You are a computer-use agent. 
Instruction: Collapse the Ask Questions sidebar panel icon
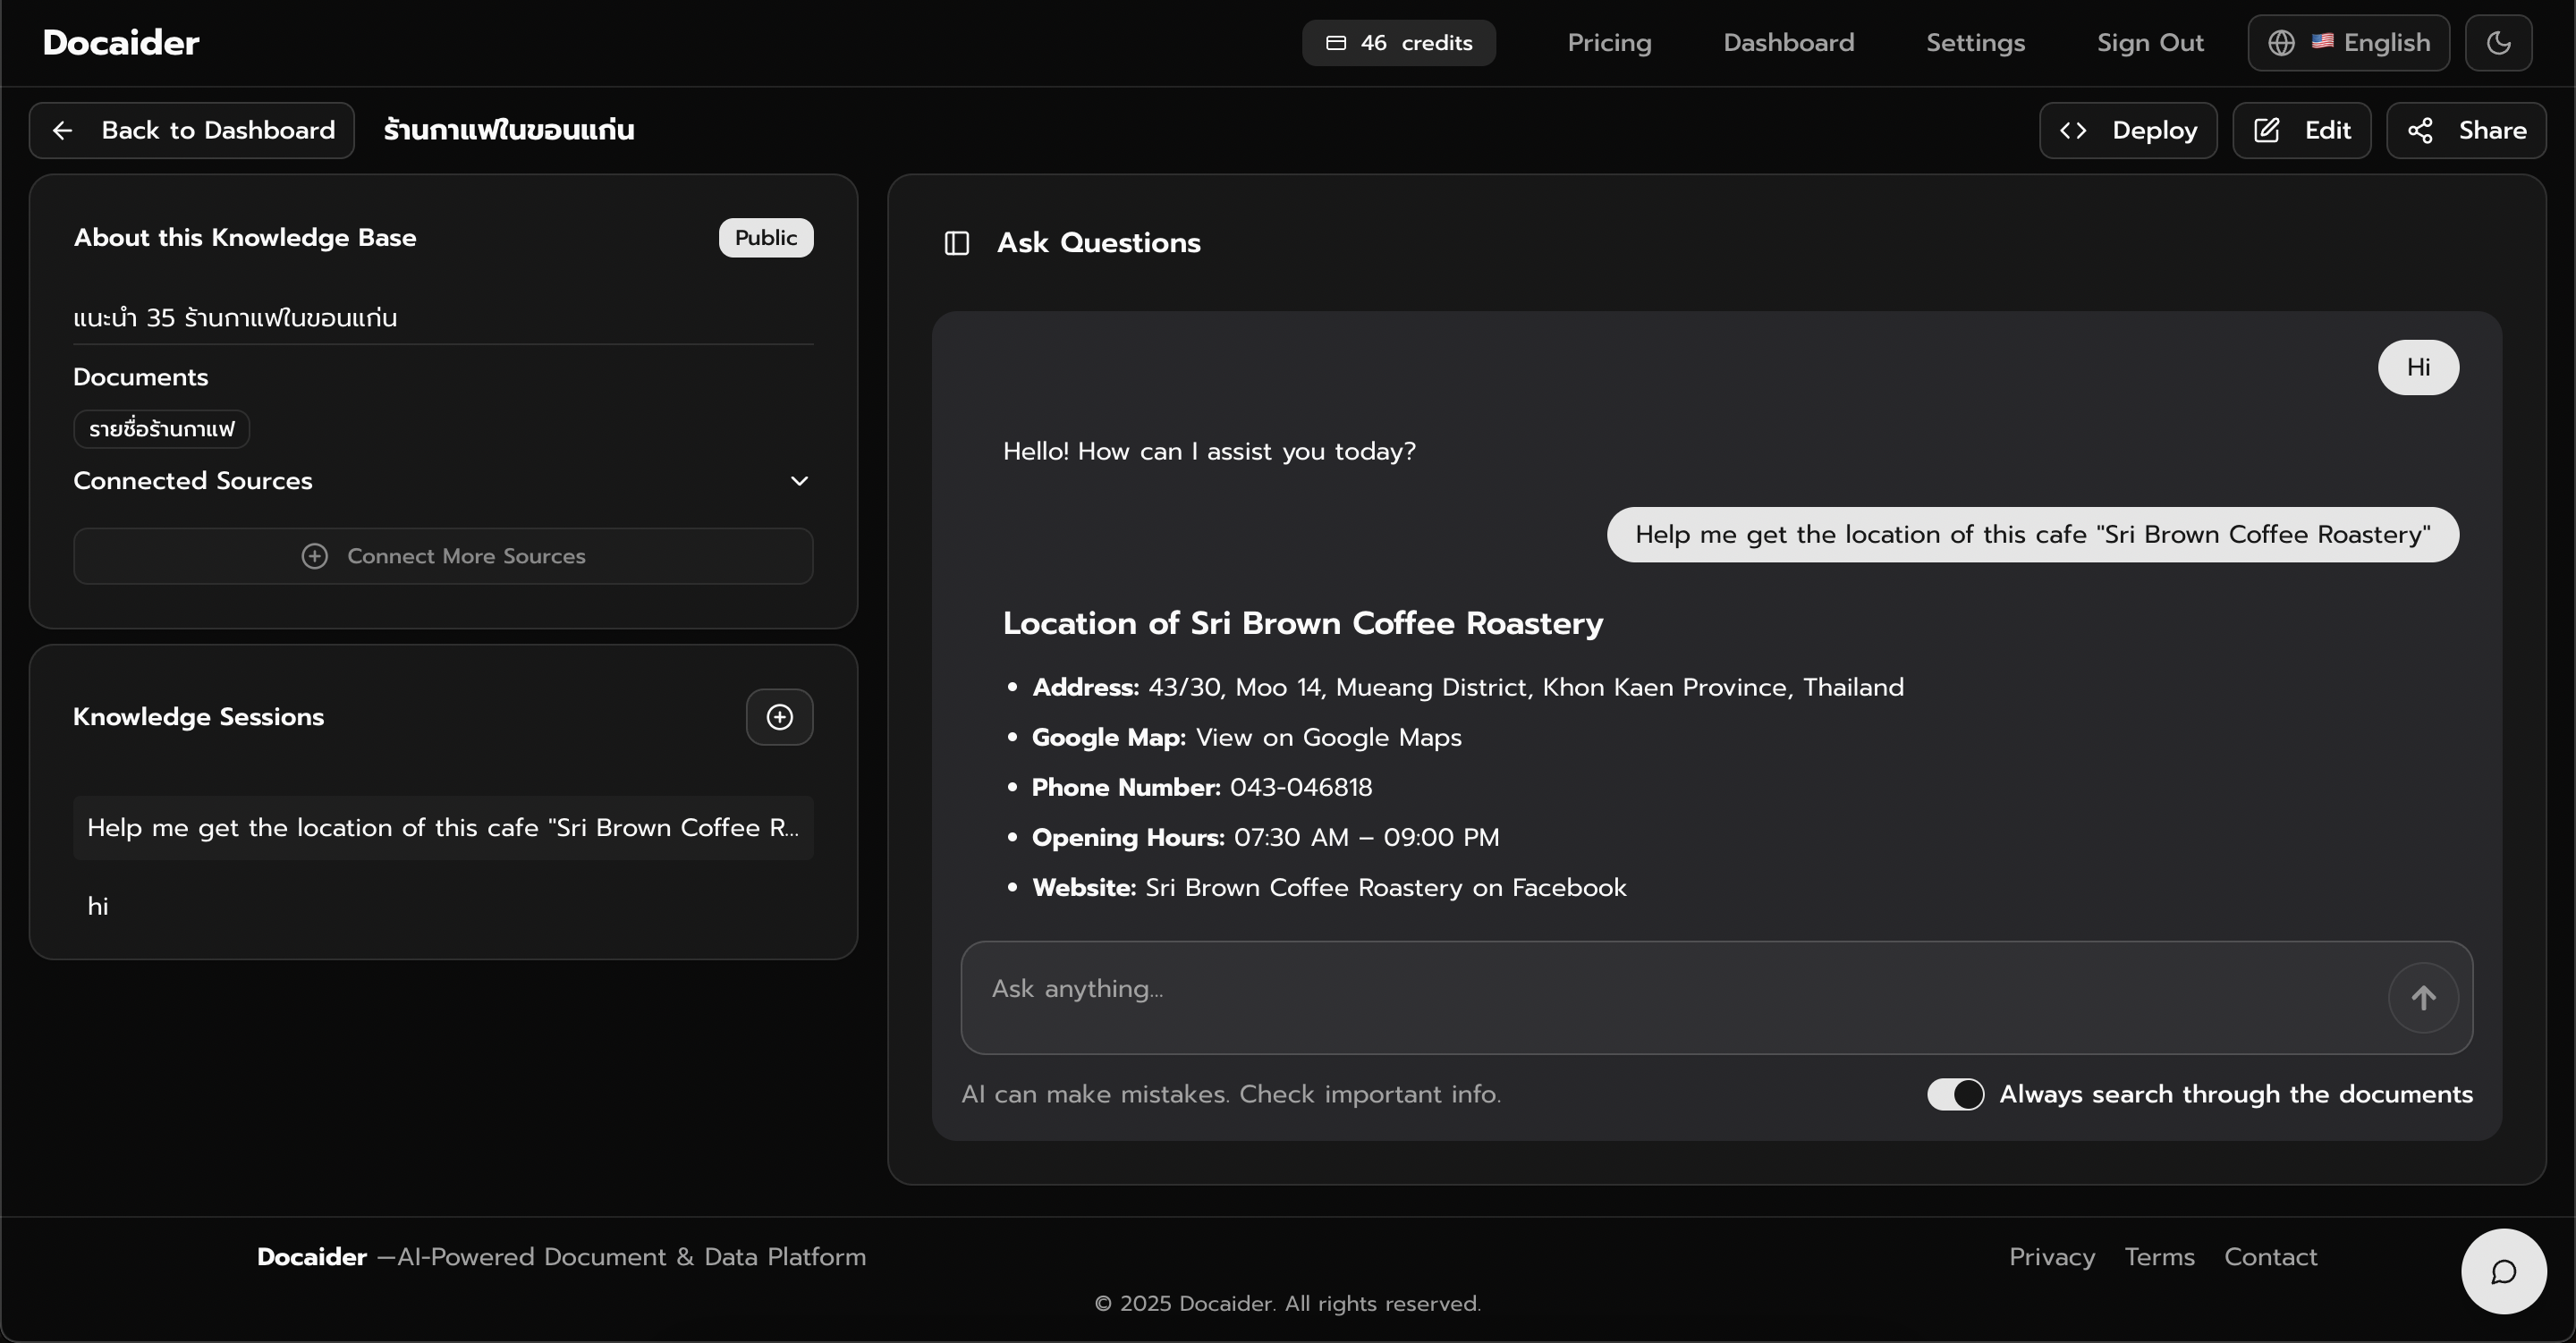[x=956, y=243]
